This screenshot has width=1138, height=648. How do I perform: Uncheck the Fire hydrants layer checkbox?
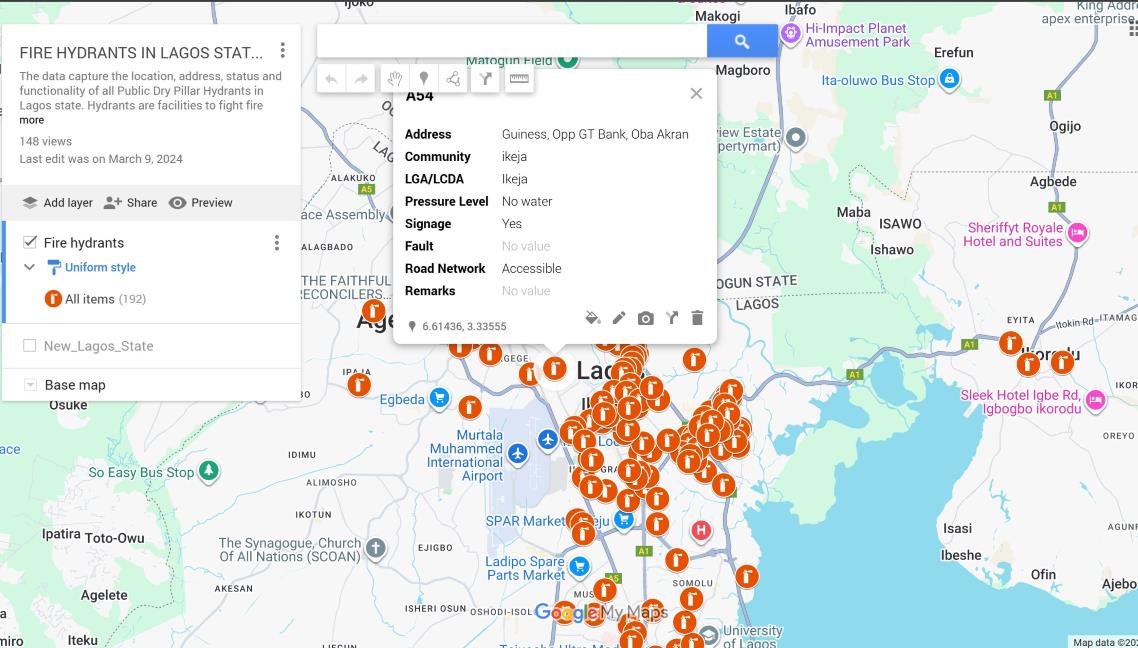pos(30,242)
